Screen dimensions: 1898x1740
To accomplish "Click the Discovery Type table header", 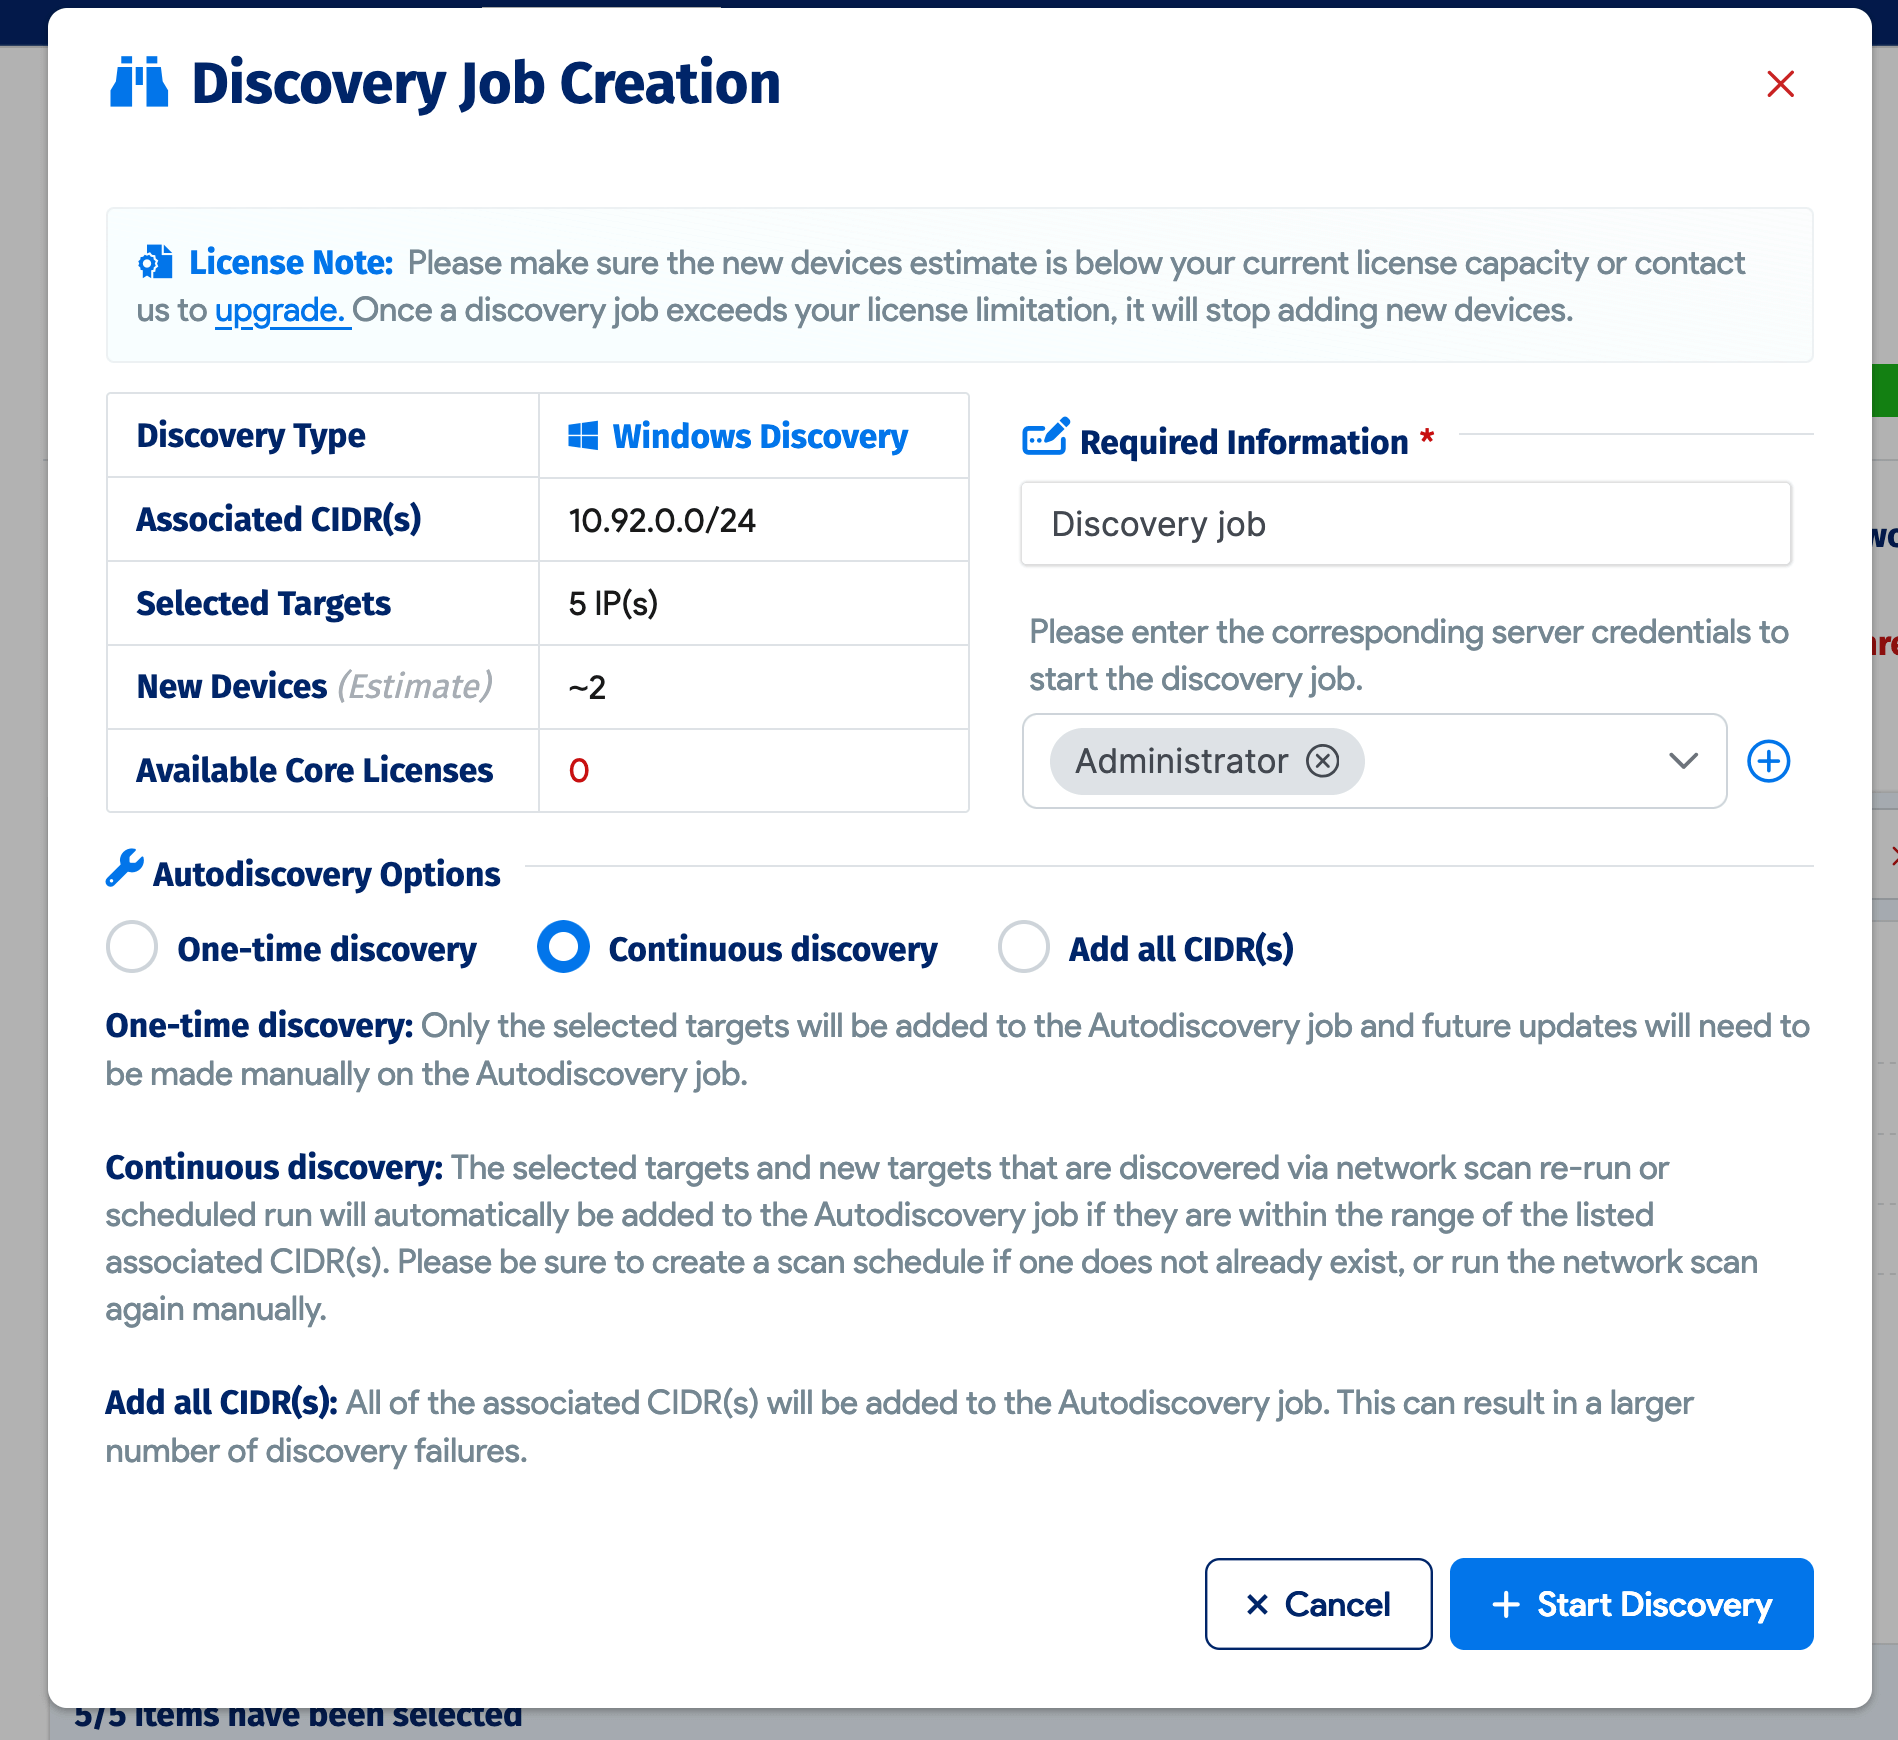I will pyautogui.click(x=251, y=435).
